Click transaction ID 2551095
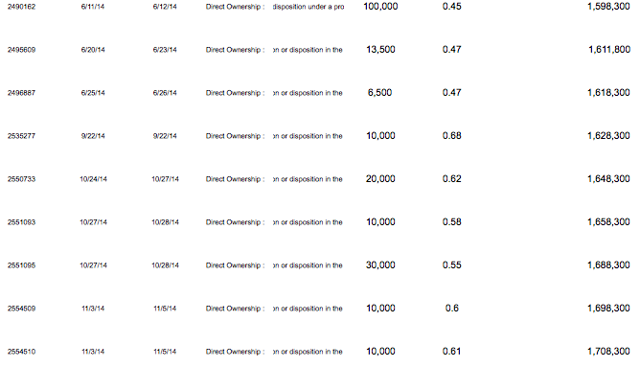640x367 pixels. [x=21, y=265]
